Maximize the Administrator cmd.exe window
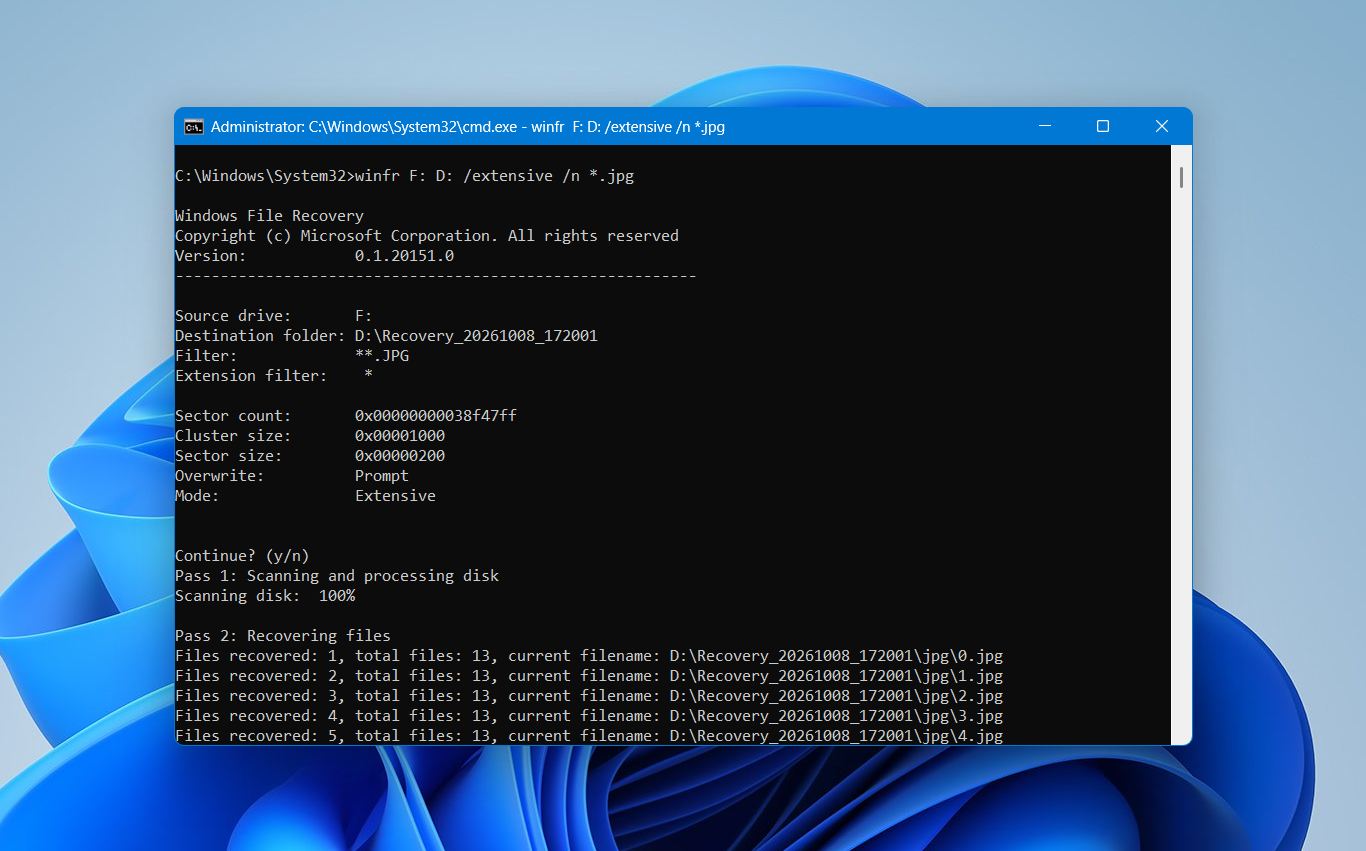Screen dimensions: 1366x851 click(x=1103, y=127)
